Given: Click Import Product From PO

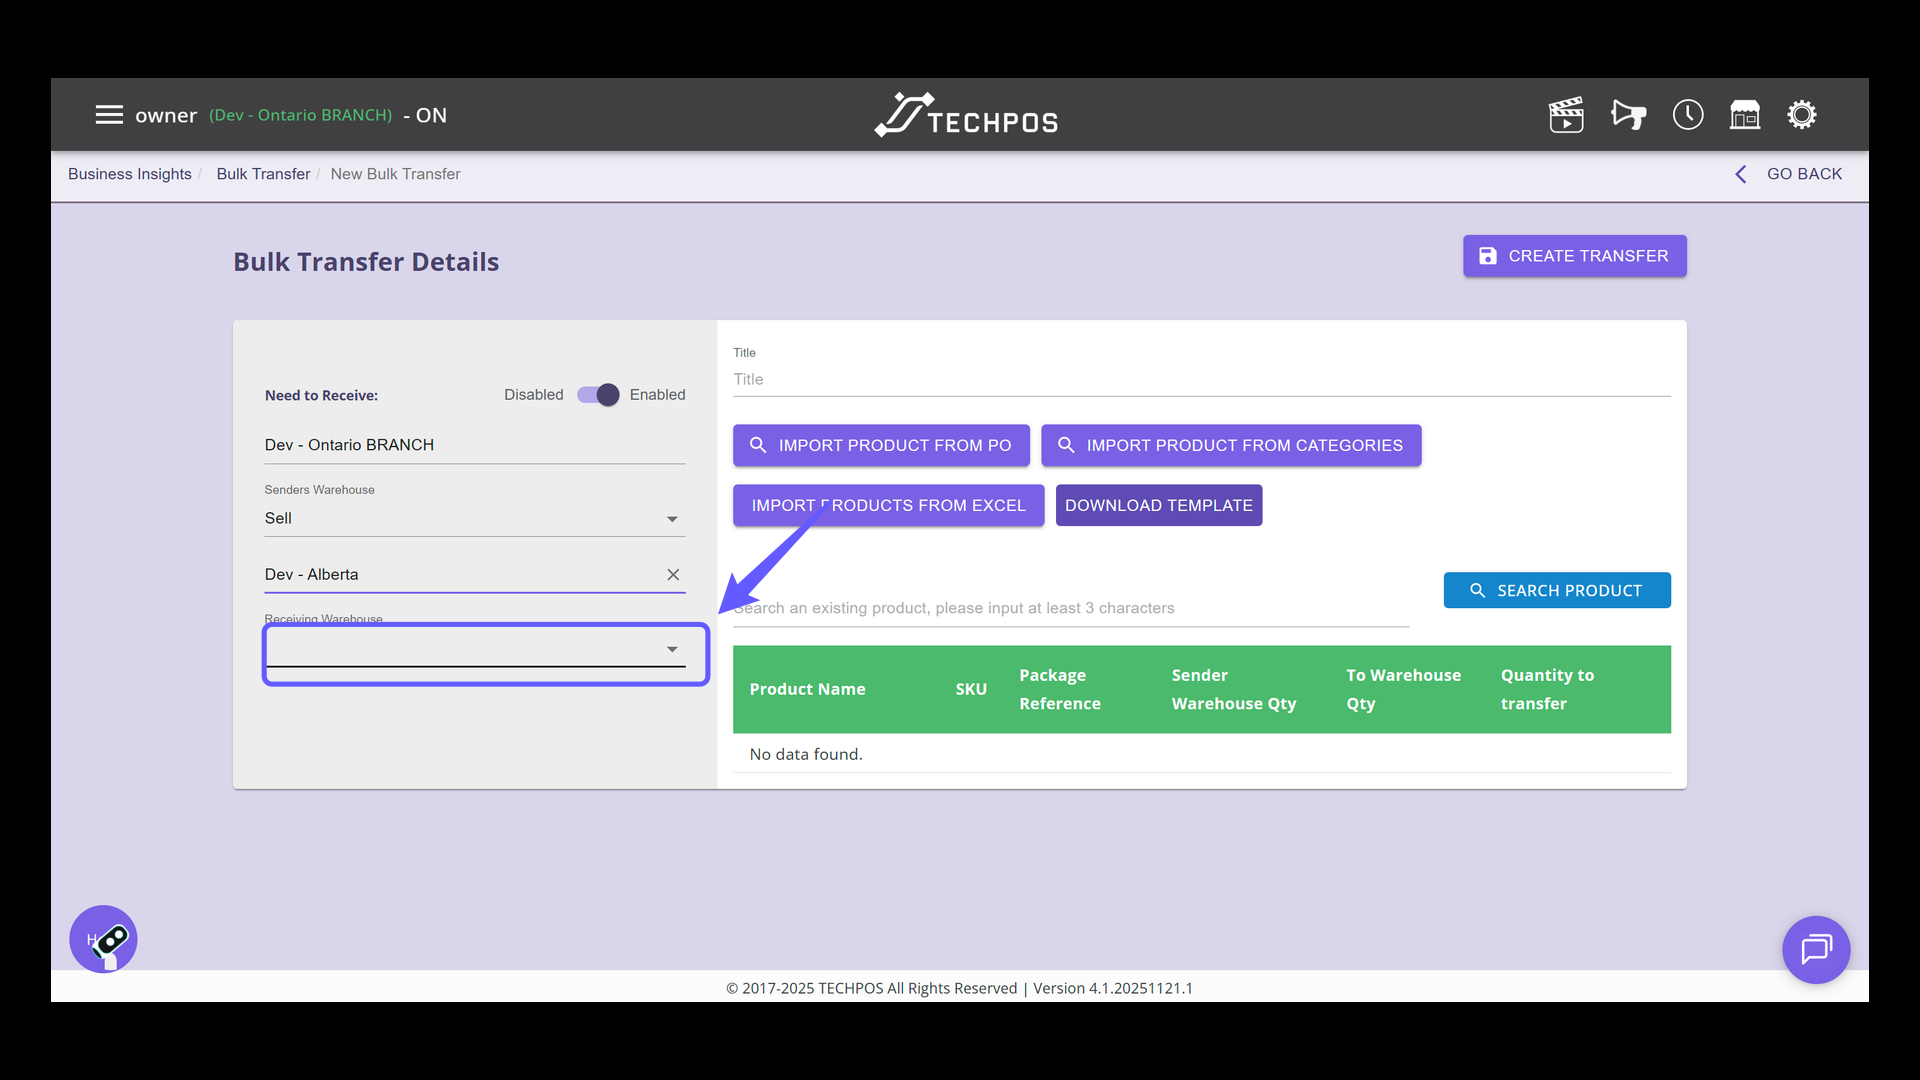Looking at the screenshot, I should 881,446.
